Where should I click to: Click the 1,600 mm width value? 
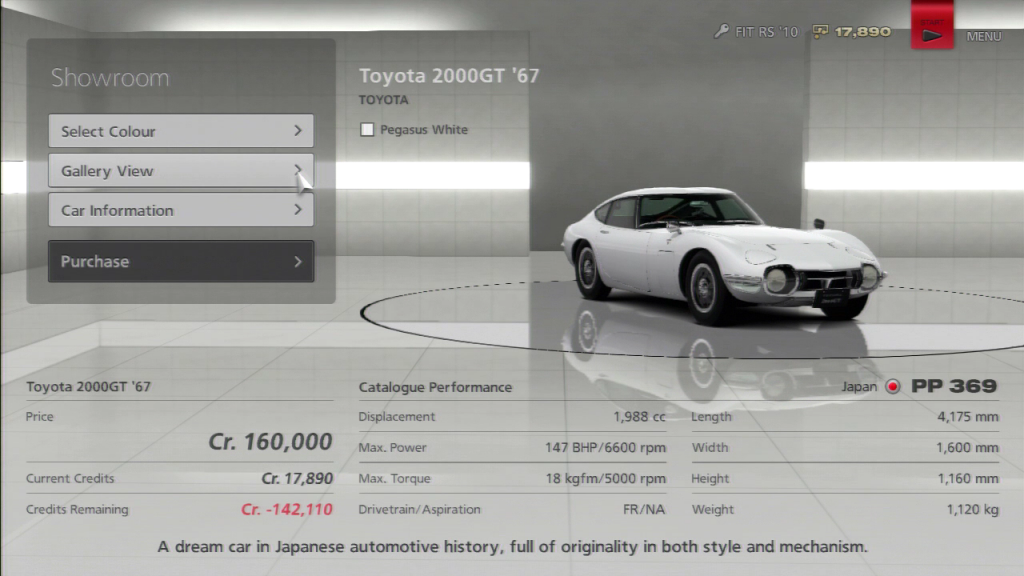(x=967, y=447)
